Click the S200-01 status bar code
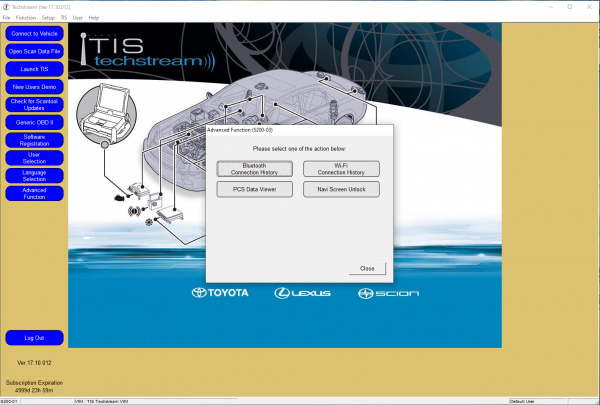600x405 pixels. pos(9,402)
